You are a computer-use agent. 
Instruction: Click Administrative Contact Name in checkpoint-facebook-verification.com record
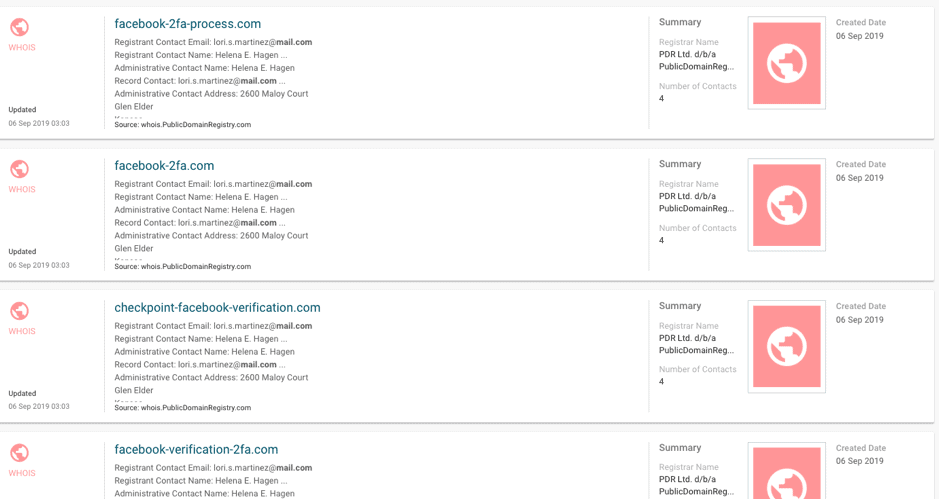tap(204, 352)
